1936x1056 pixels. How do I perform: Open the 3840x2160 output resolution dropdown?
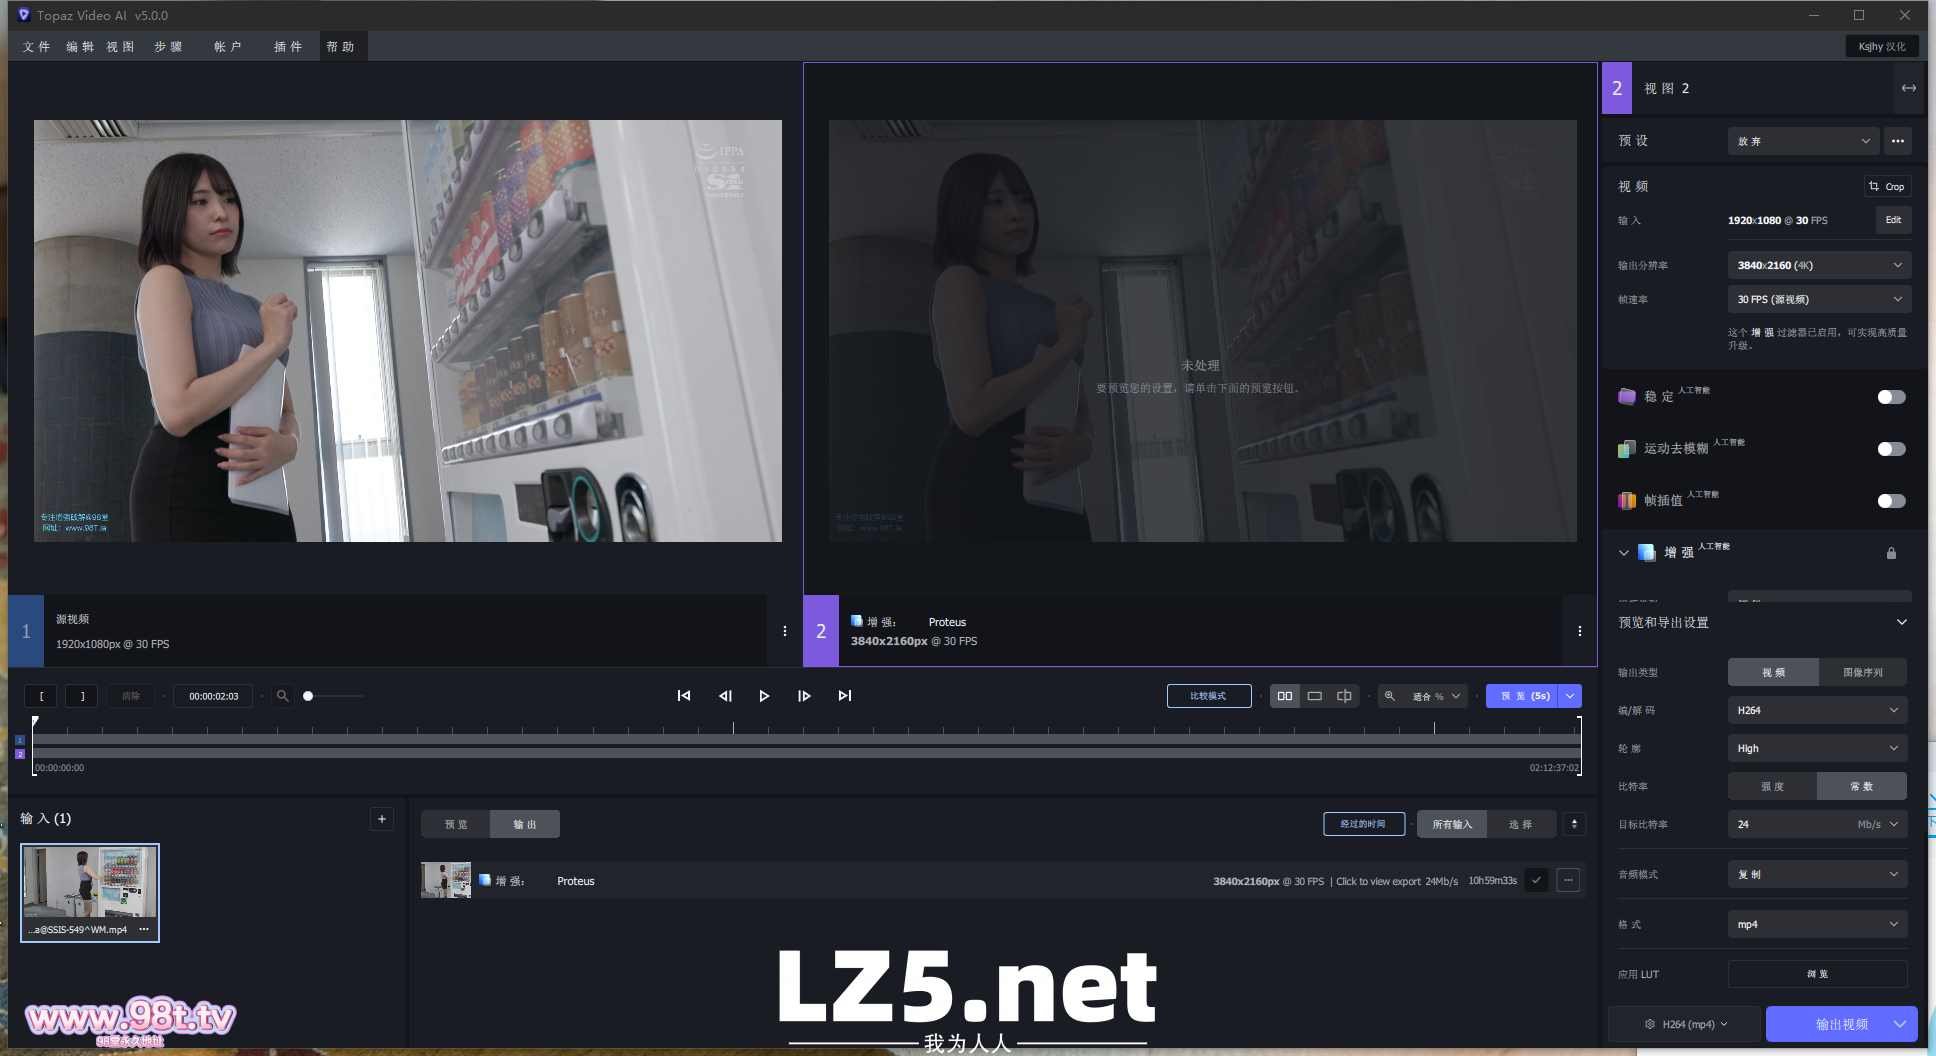pos(1817,265)
